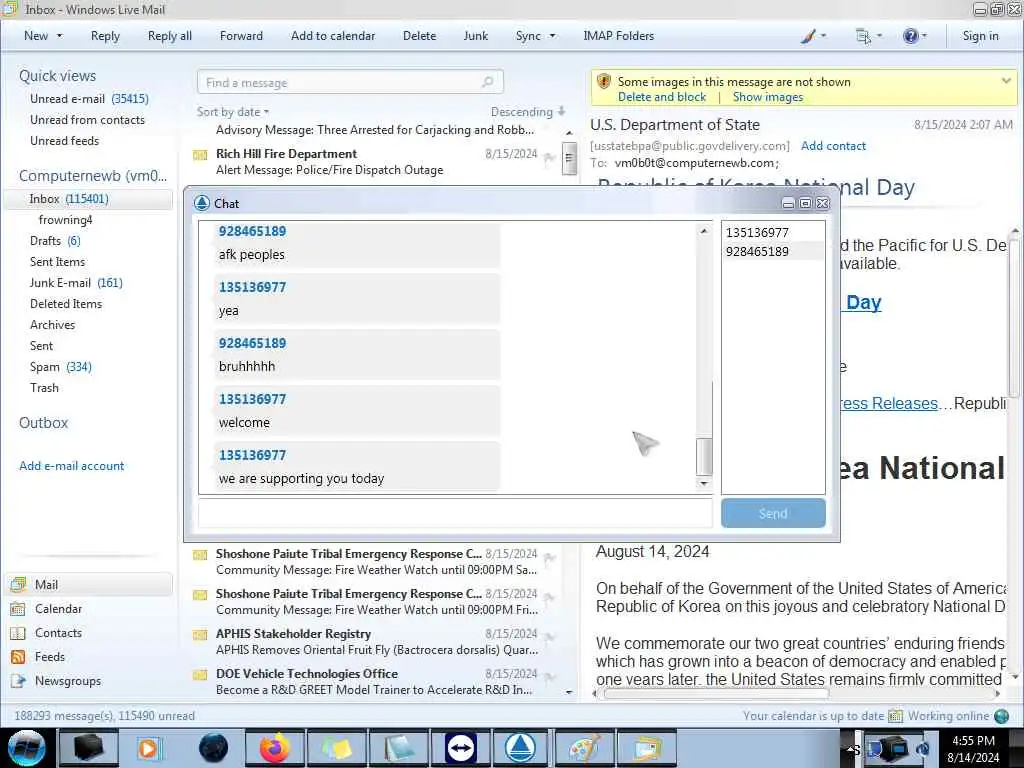Open the Sort by date dropdown

[233, 112]
